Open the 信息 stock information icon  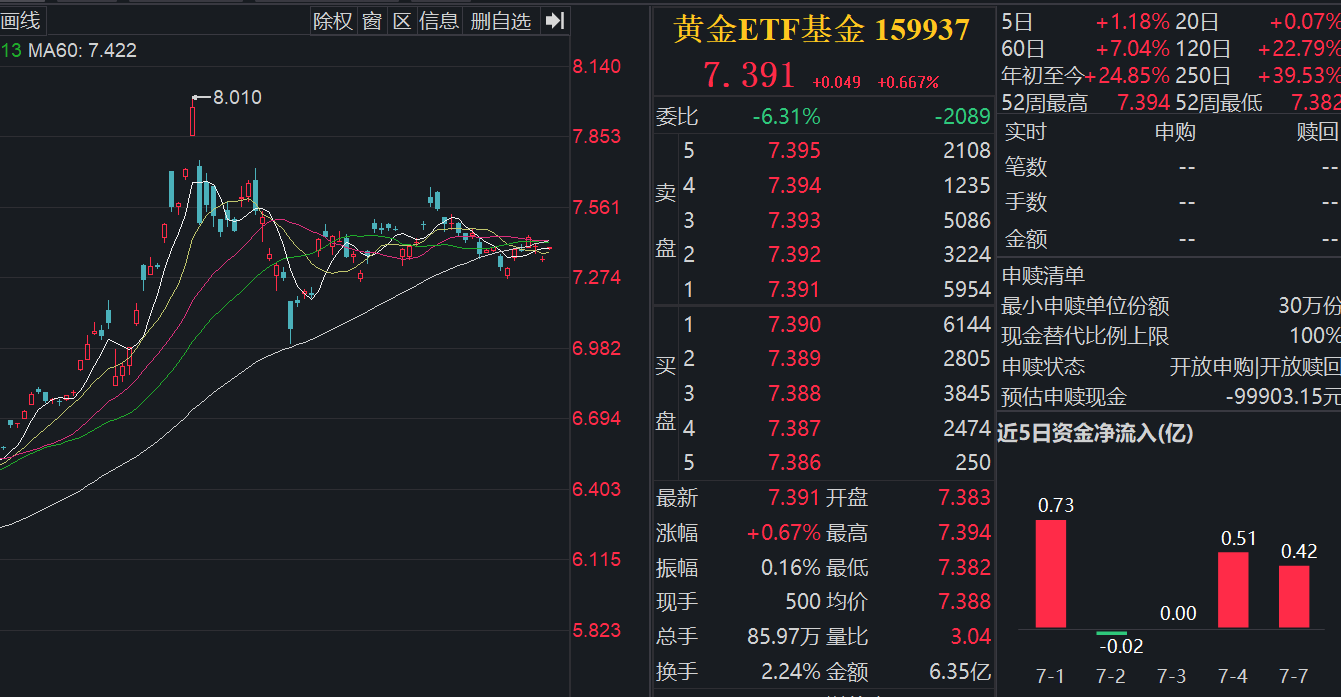tap(439, 20)
